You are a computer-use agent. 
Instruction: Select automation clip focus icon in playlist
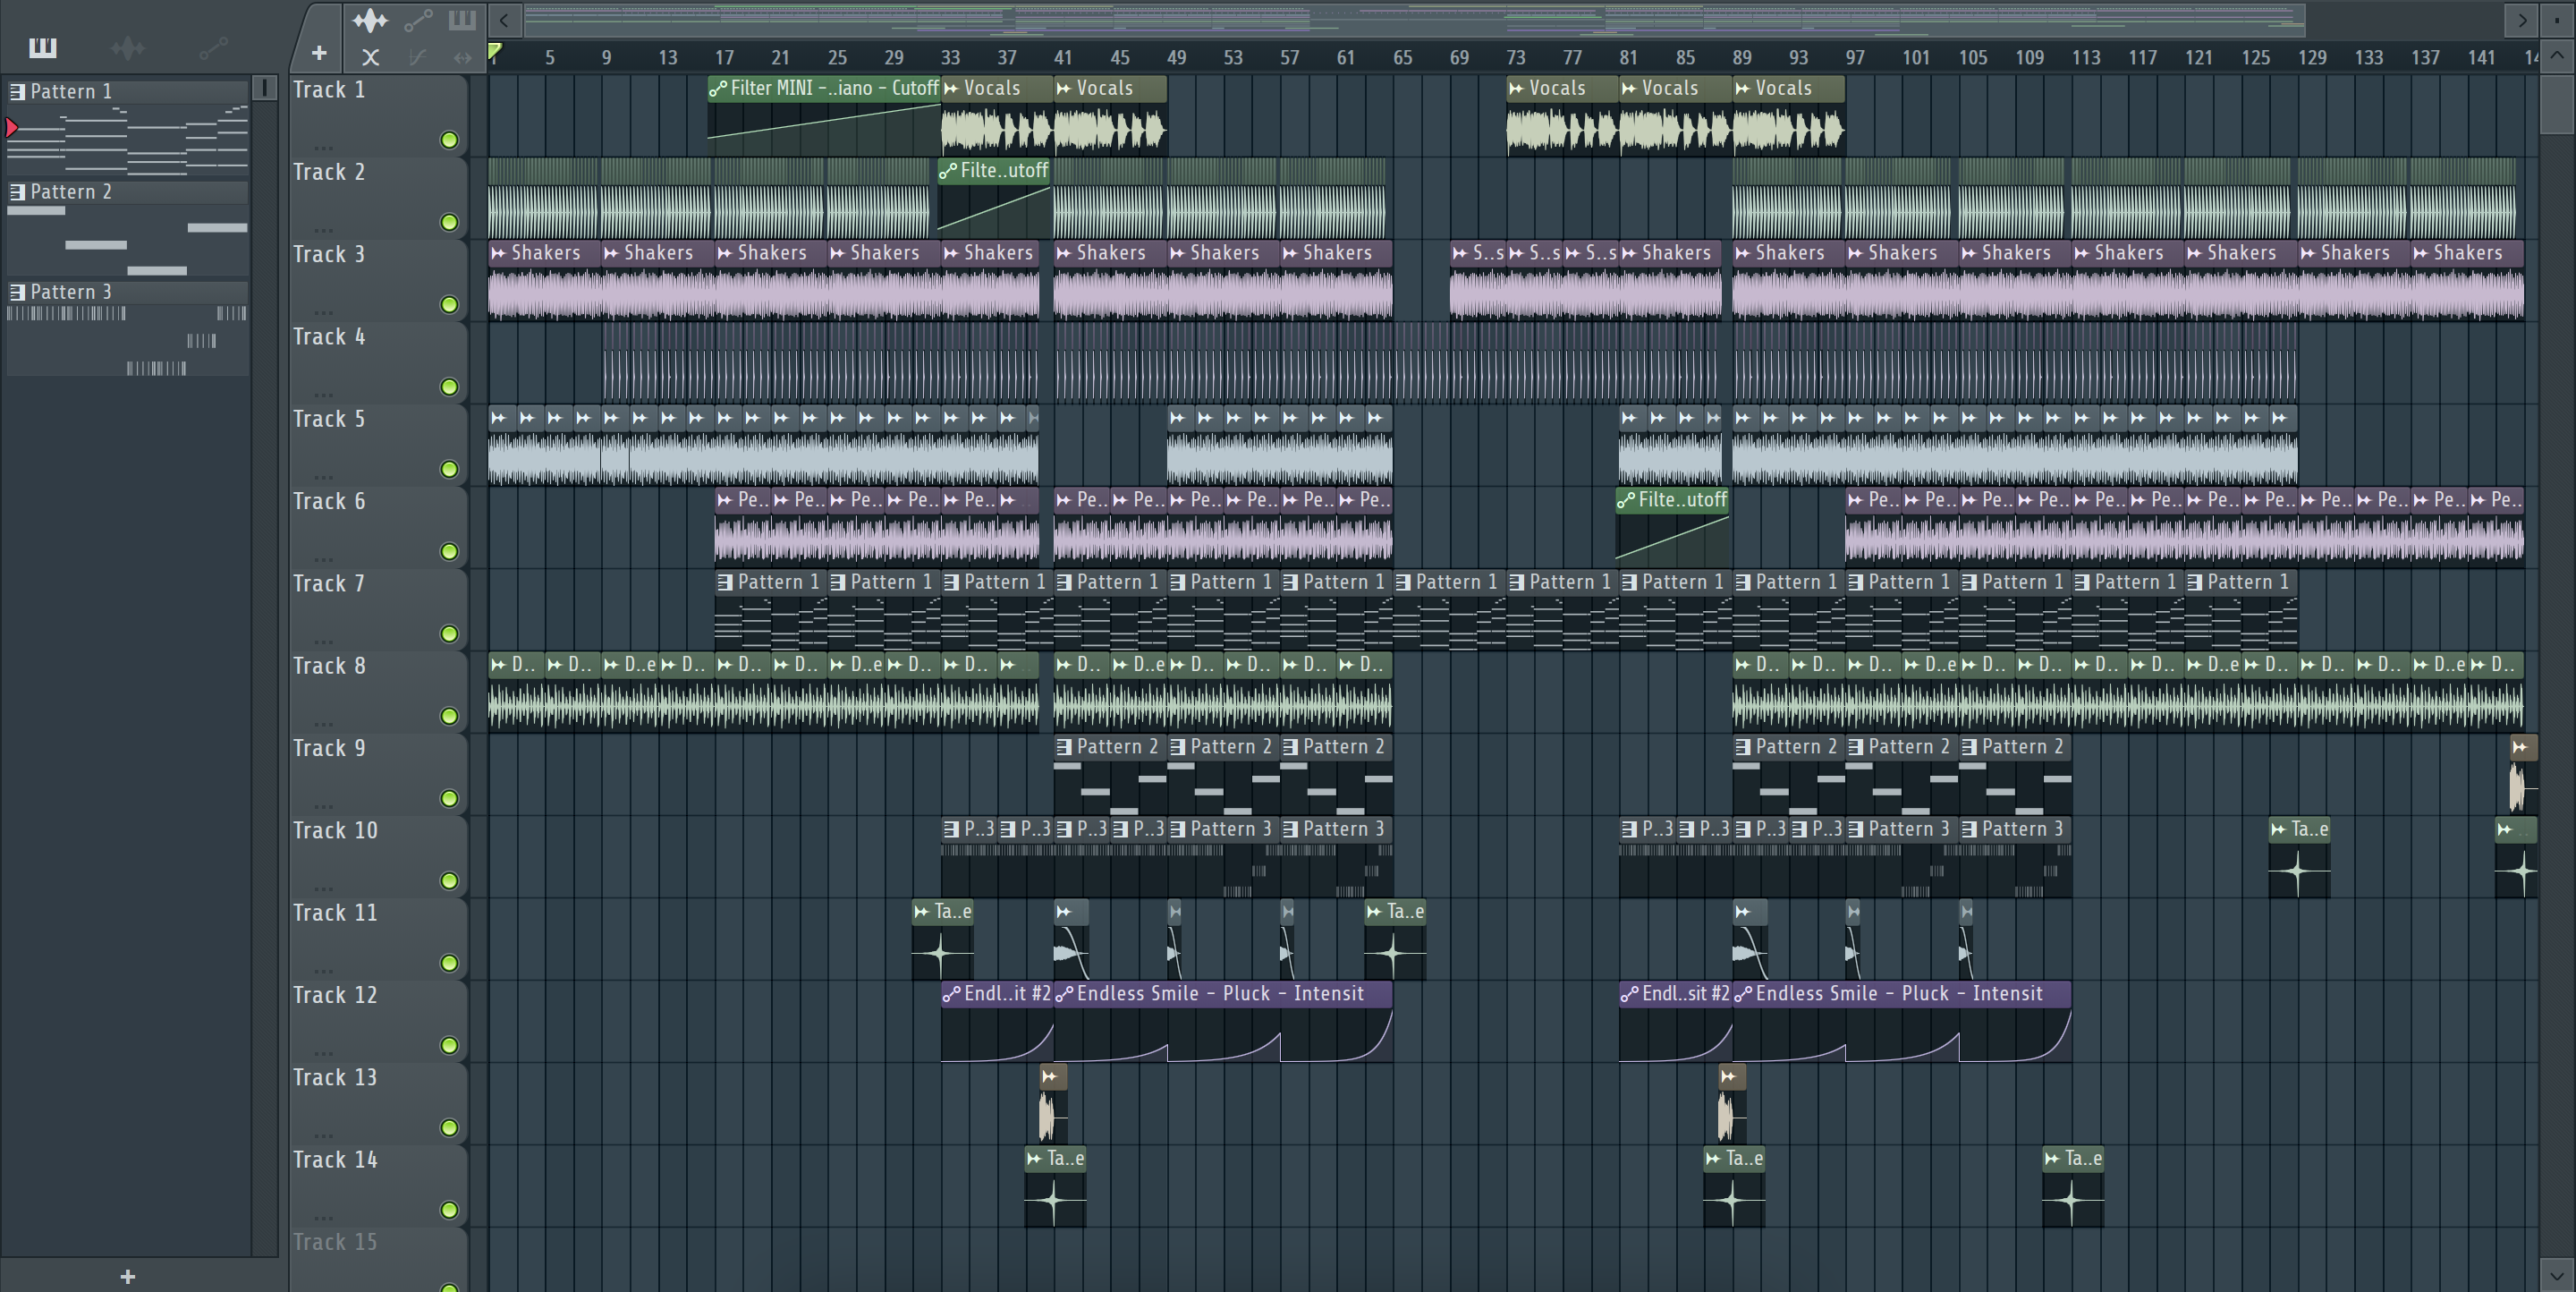click(418, 20)
